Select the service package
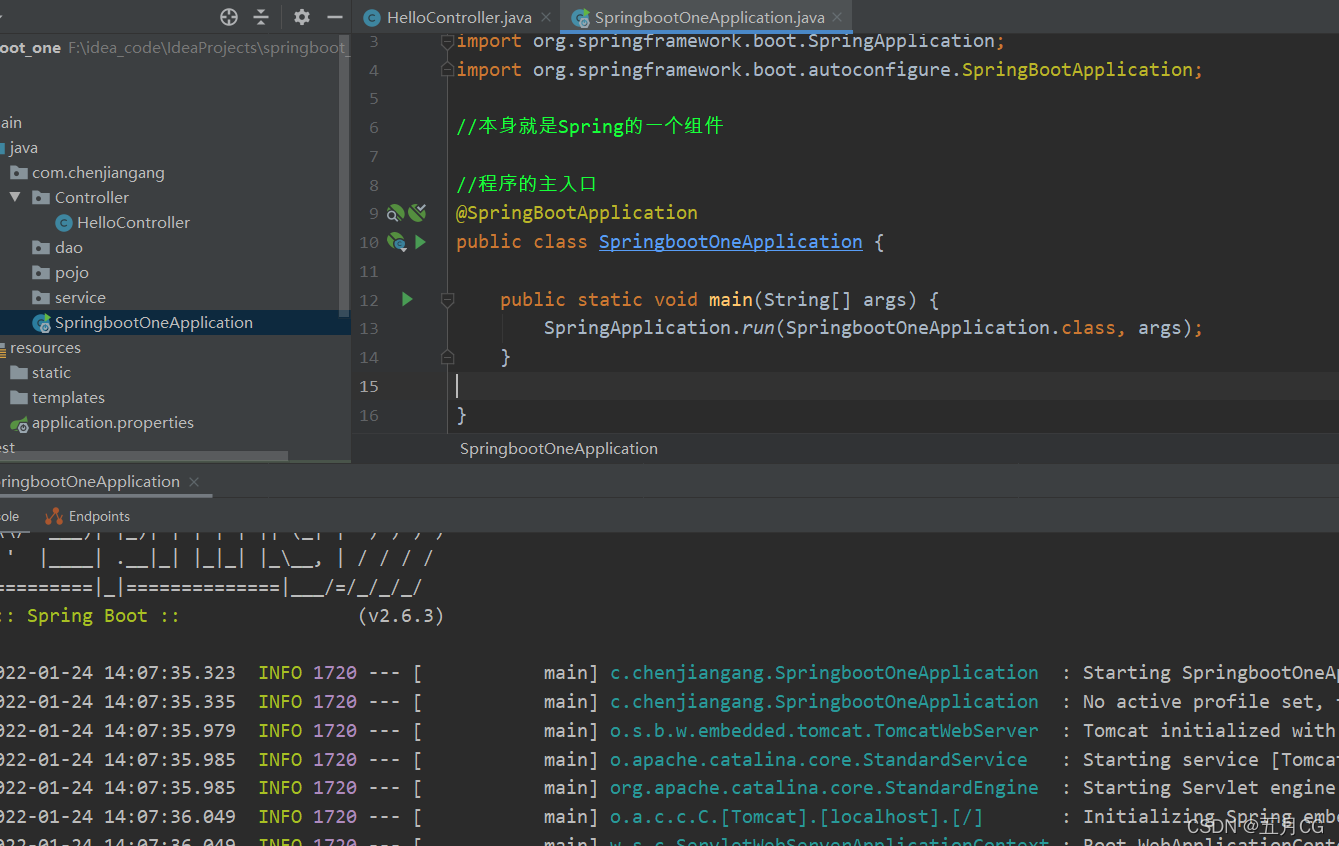Viewport: 1339px width, 846px height. pos(80,298)
